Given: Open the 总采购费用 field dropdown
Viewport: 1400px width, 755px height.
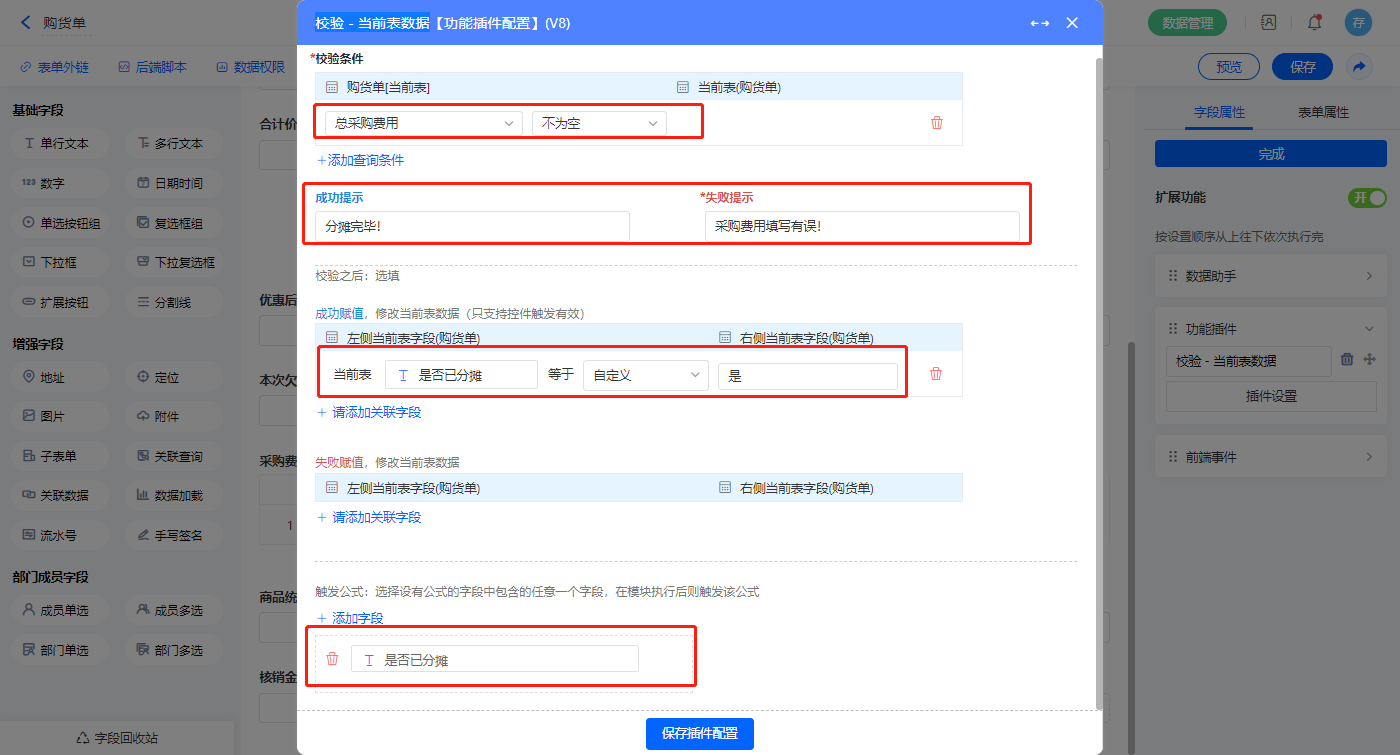Looking at the screenshot, I should (423, 123).
